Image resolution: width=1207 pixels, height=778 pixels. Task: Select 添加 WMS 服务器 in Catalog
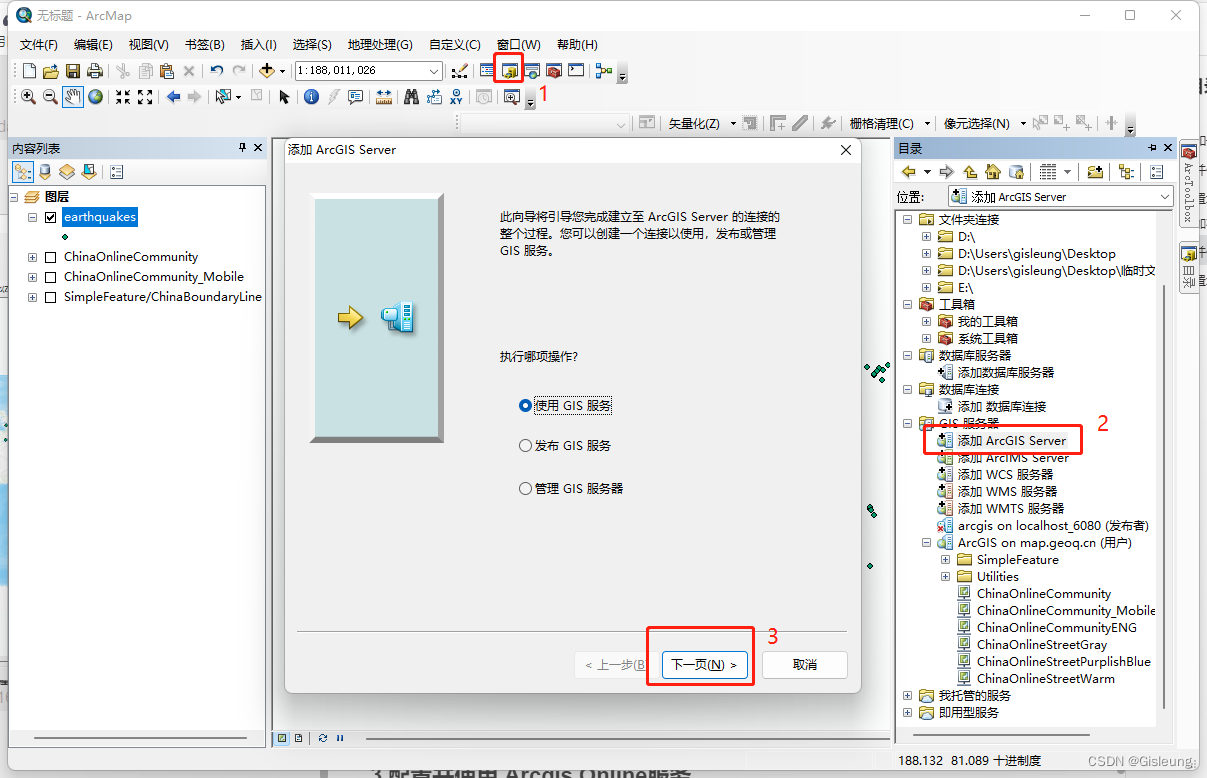click(1007, 492)
